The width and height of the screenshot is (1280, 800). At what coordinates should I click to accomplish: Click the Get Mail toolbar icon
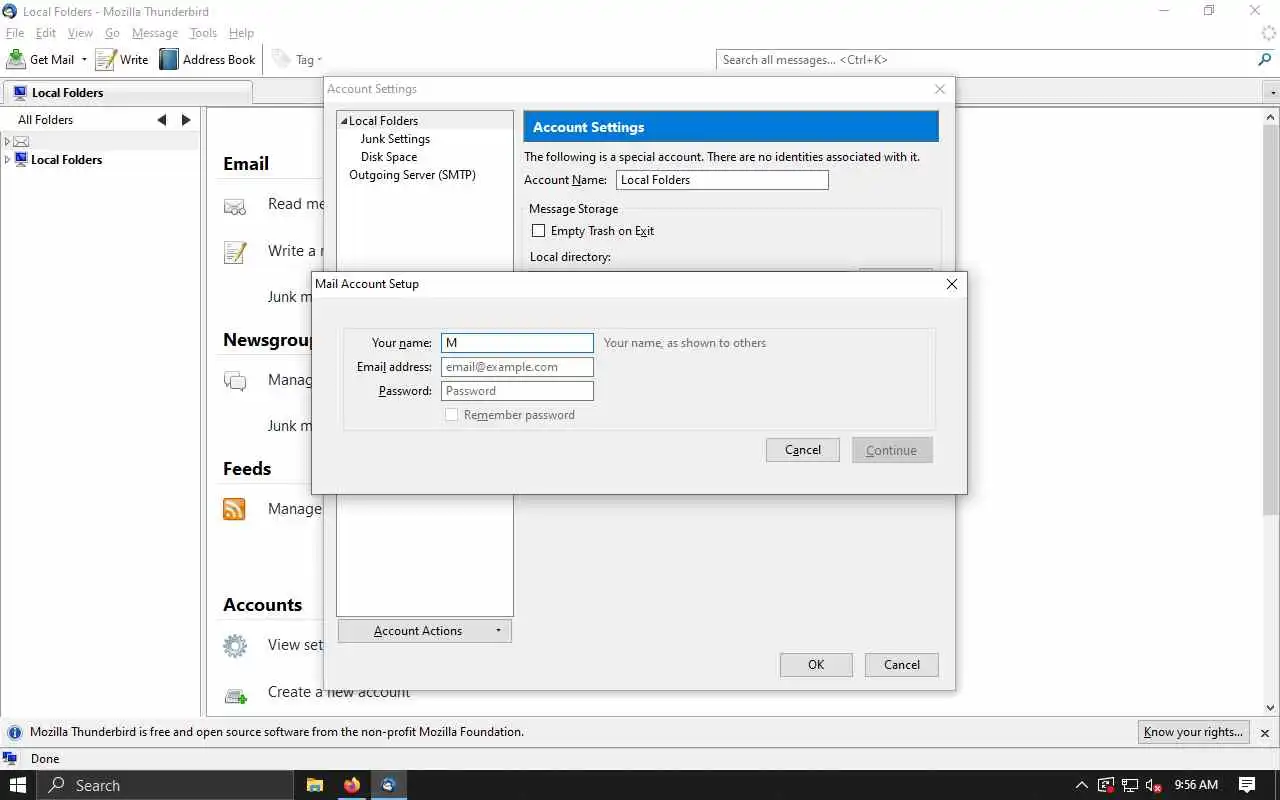point(16,59)
